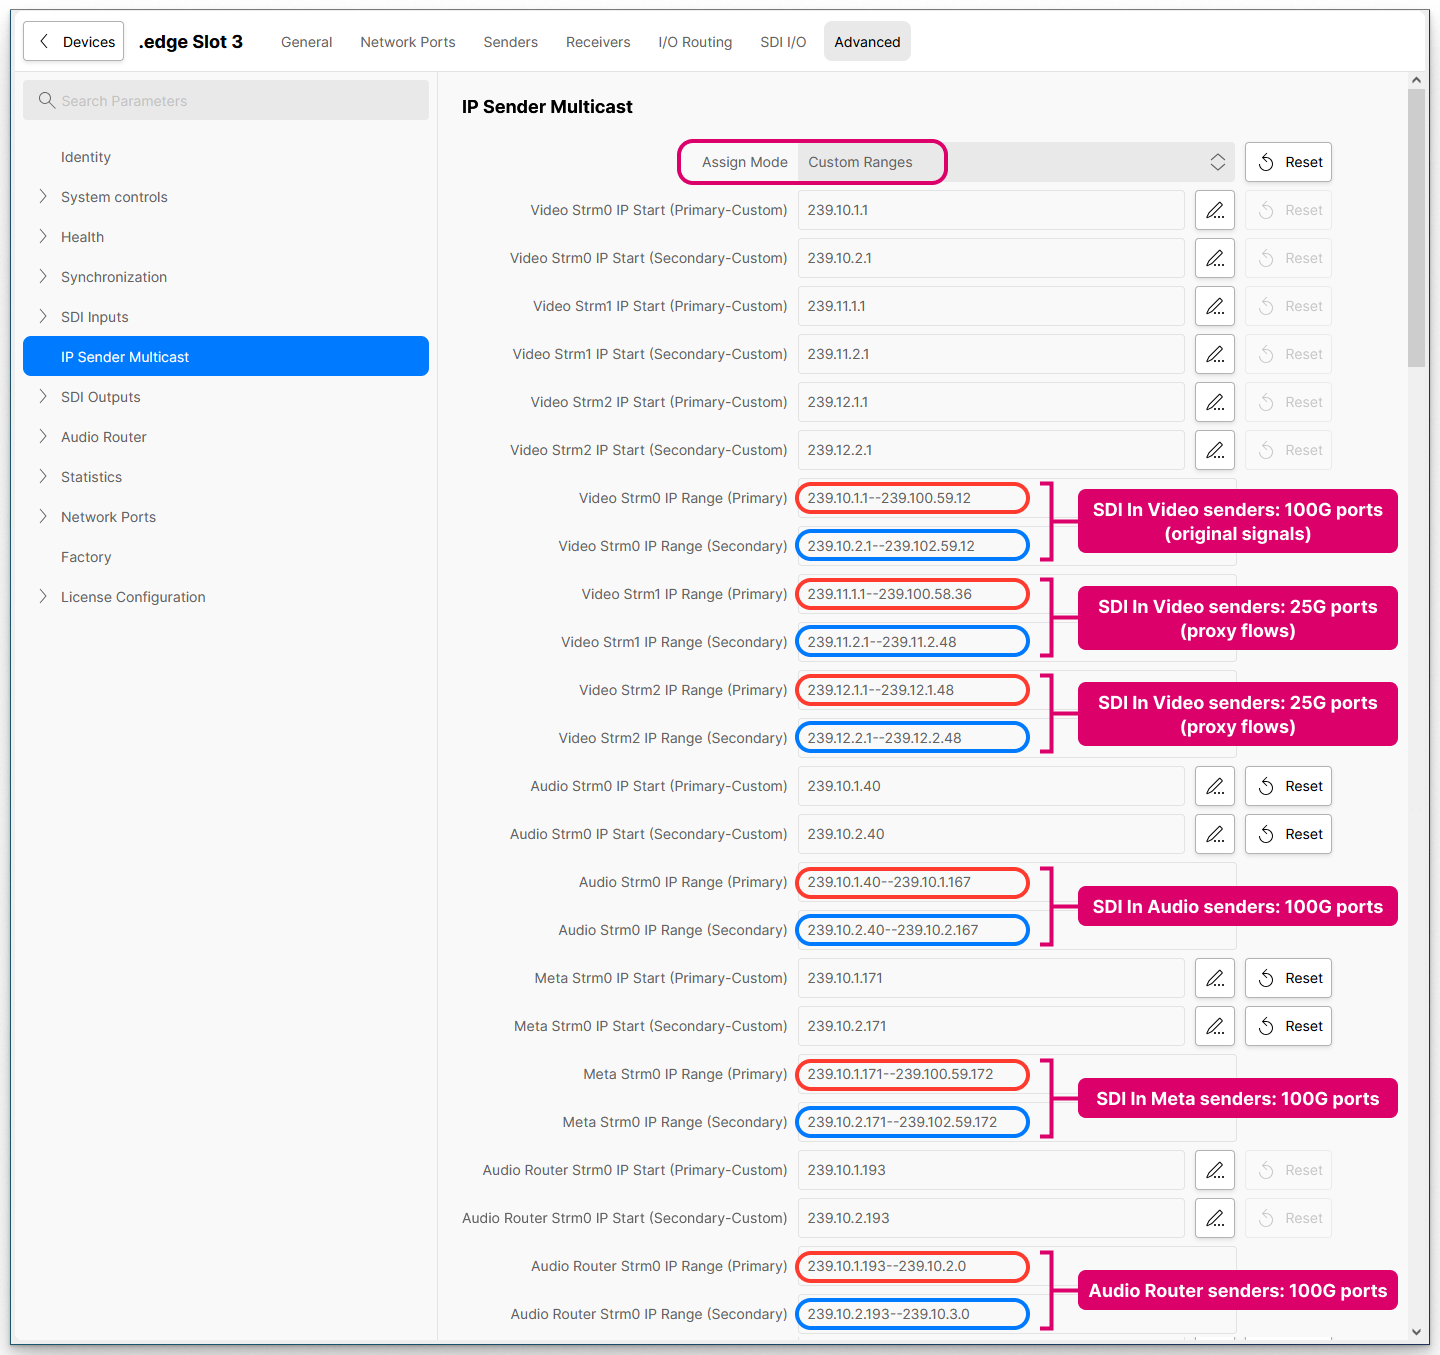Go back to Devices
Viewport: 1440px width, 1355px height.
(74, 42)
